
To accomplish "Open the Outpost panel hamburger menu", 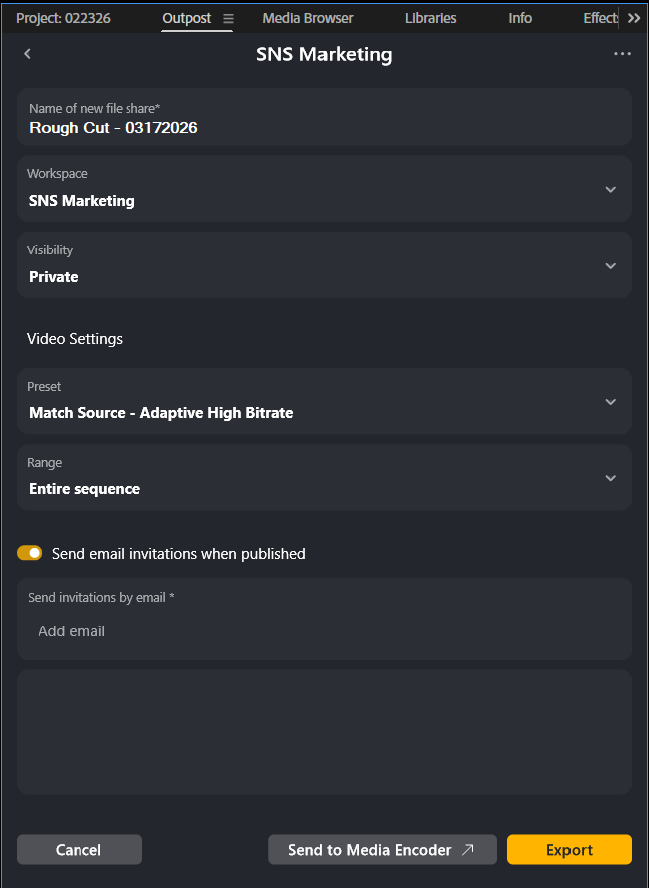I will tap(228, 18).
